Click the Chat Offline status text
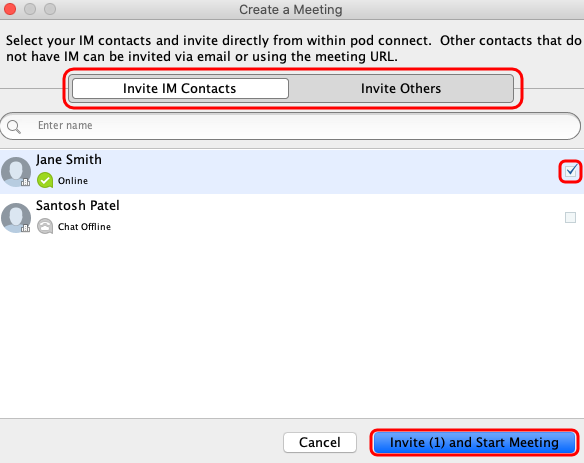This screenshot has width=584, height=463. click(84, 226)
